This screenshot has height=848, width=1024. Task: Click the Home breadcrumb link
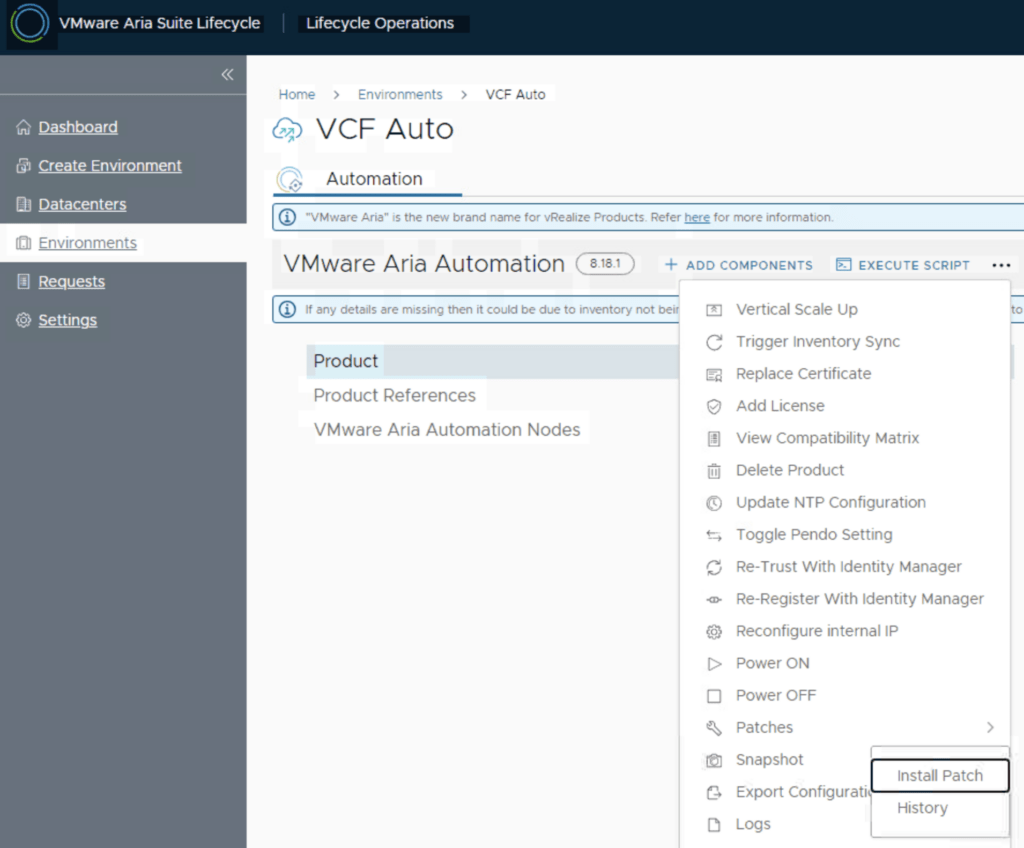click(x=297, y=94)
